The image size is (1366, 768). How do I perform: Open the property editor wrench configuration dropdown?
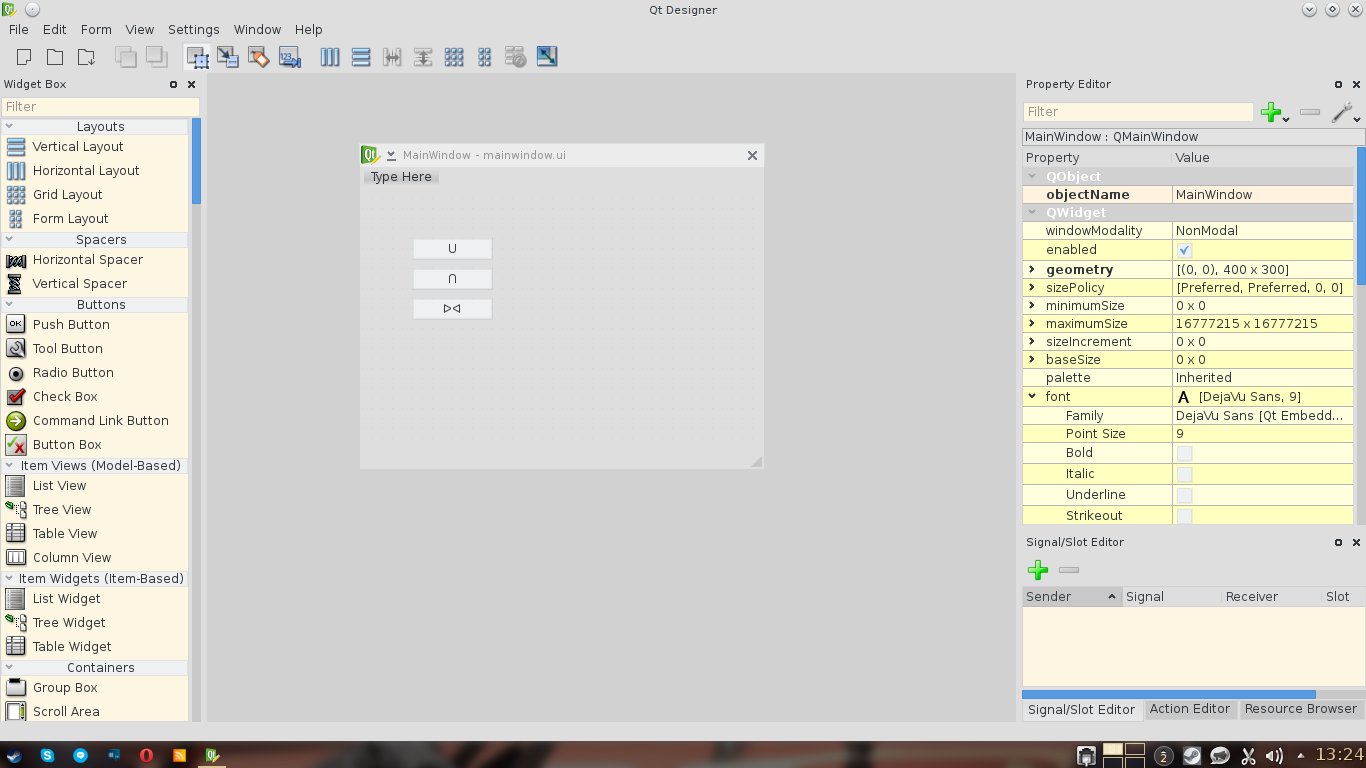[1345, 113]
